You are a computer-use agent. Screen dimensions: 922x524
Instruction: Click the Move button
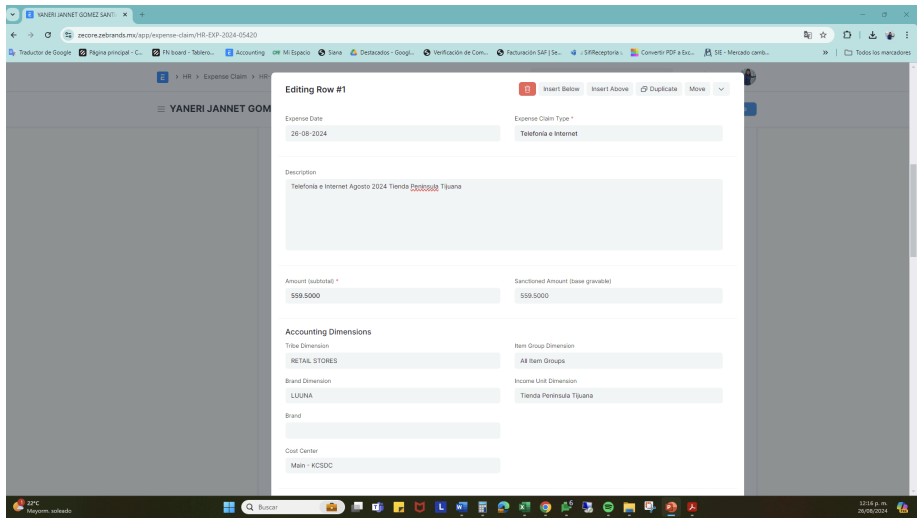point(697,89)
